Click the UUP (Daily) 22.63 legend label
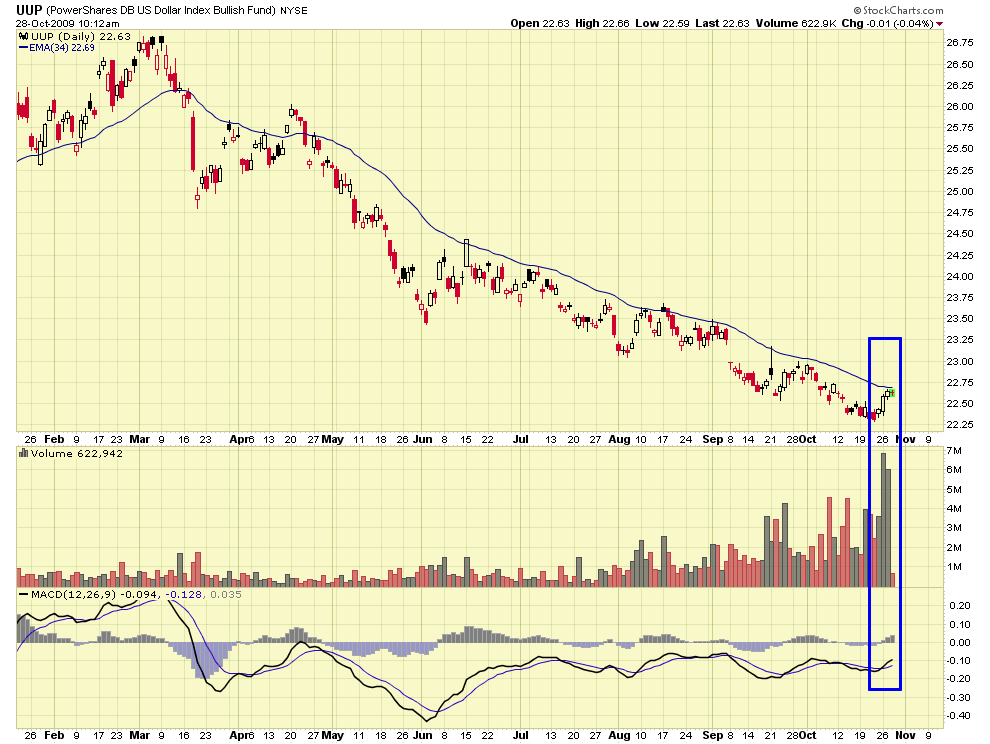The height and width of the screenshot is (744, 990). tap(81, 37)
